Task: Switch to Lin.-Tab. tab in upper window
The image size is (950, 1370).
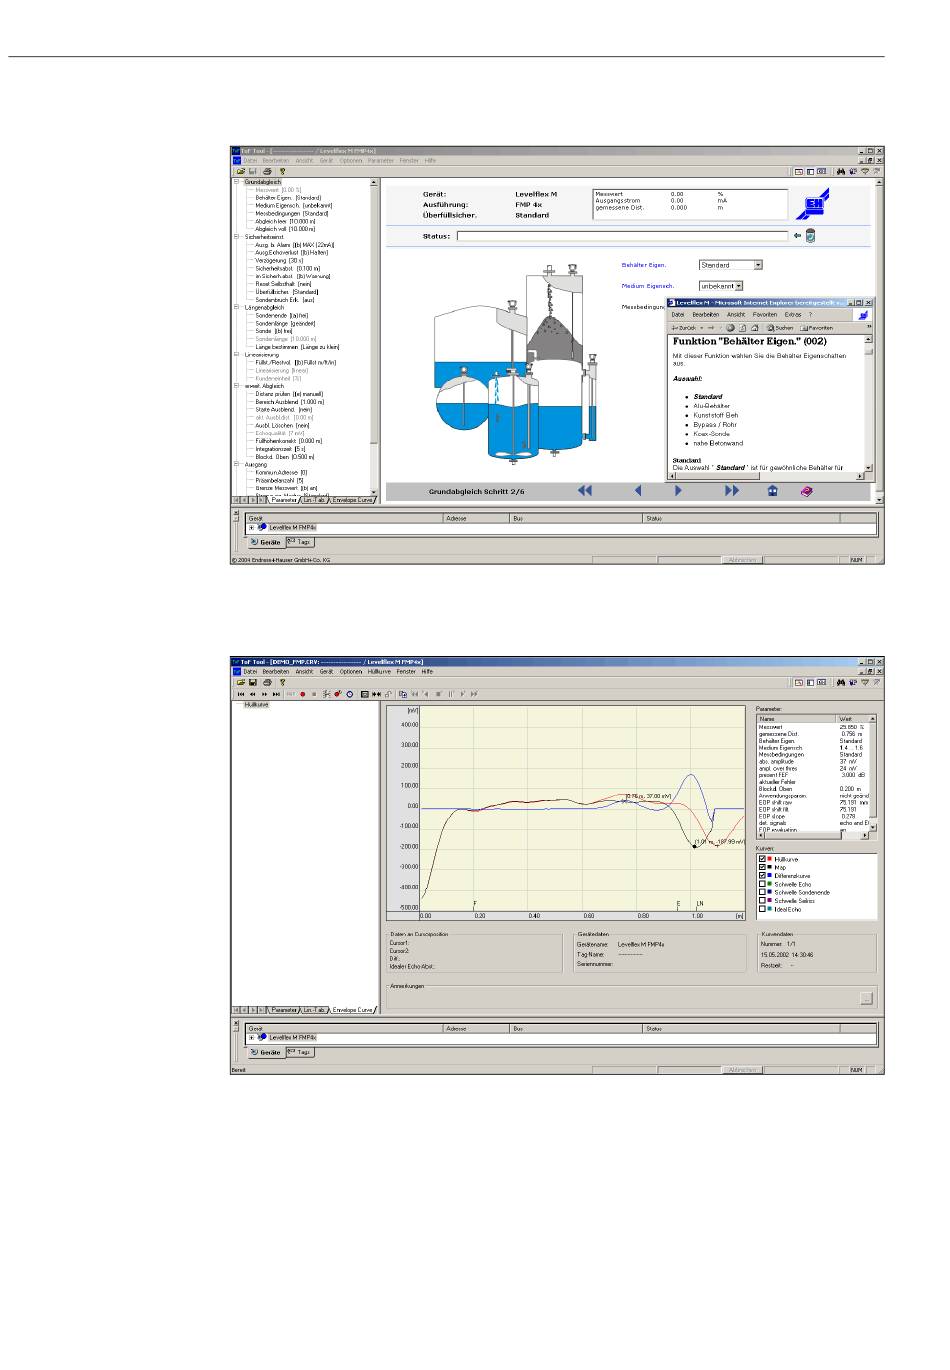Action: pos(315,499)
